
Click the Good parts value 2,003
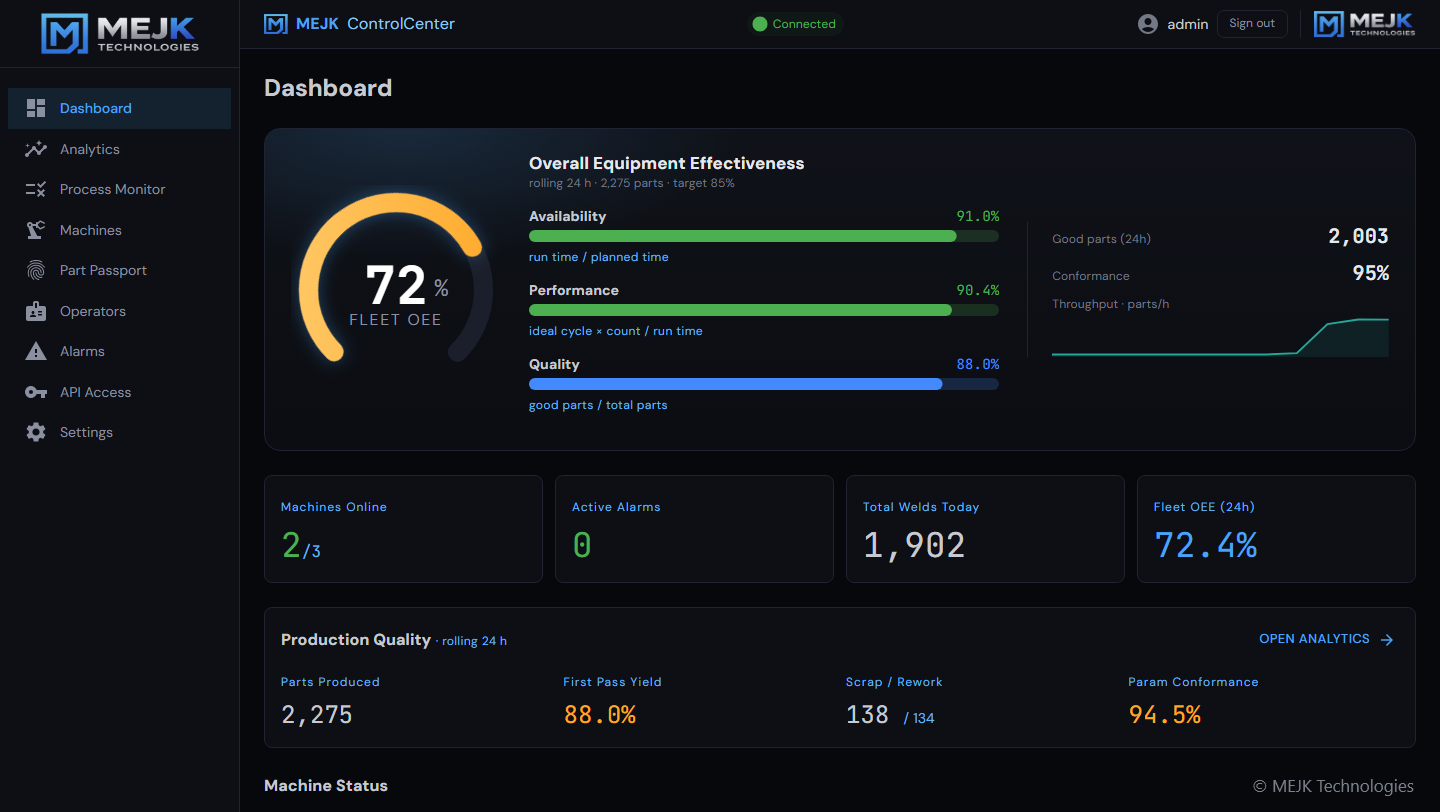coord(1358,237)
